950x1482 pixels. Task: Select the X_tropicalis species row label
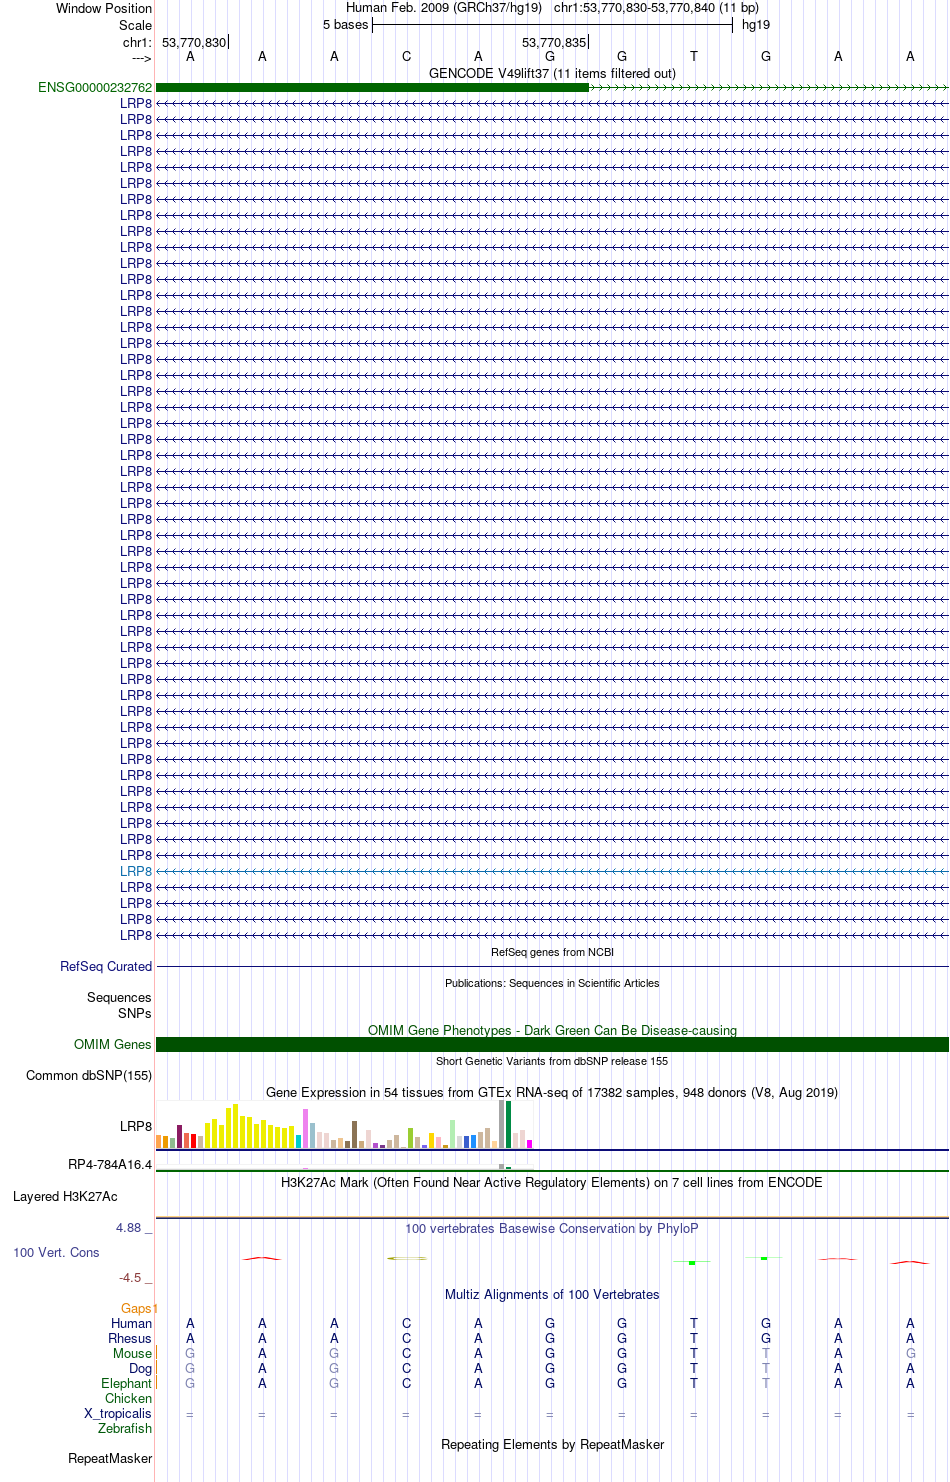tap(118, 1414)
